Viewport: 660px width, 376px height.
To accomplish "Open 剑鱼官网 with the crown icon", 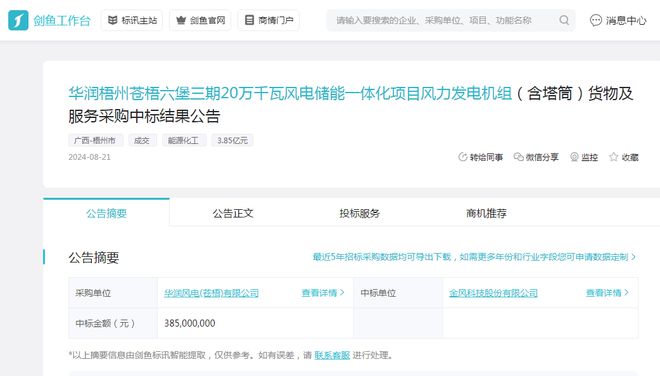I will pos(200,20).
